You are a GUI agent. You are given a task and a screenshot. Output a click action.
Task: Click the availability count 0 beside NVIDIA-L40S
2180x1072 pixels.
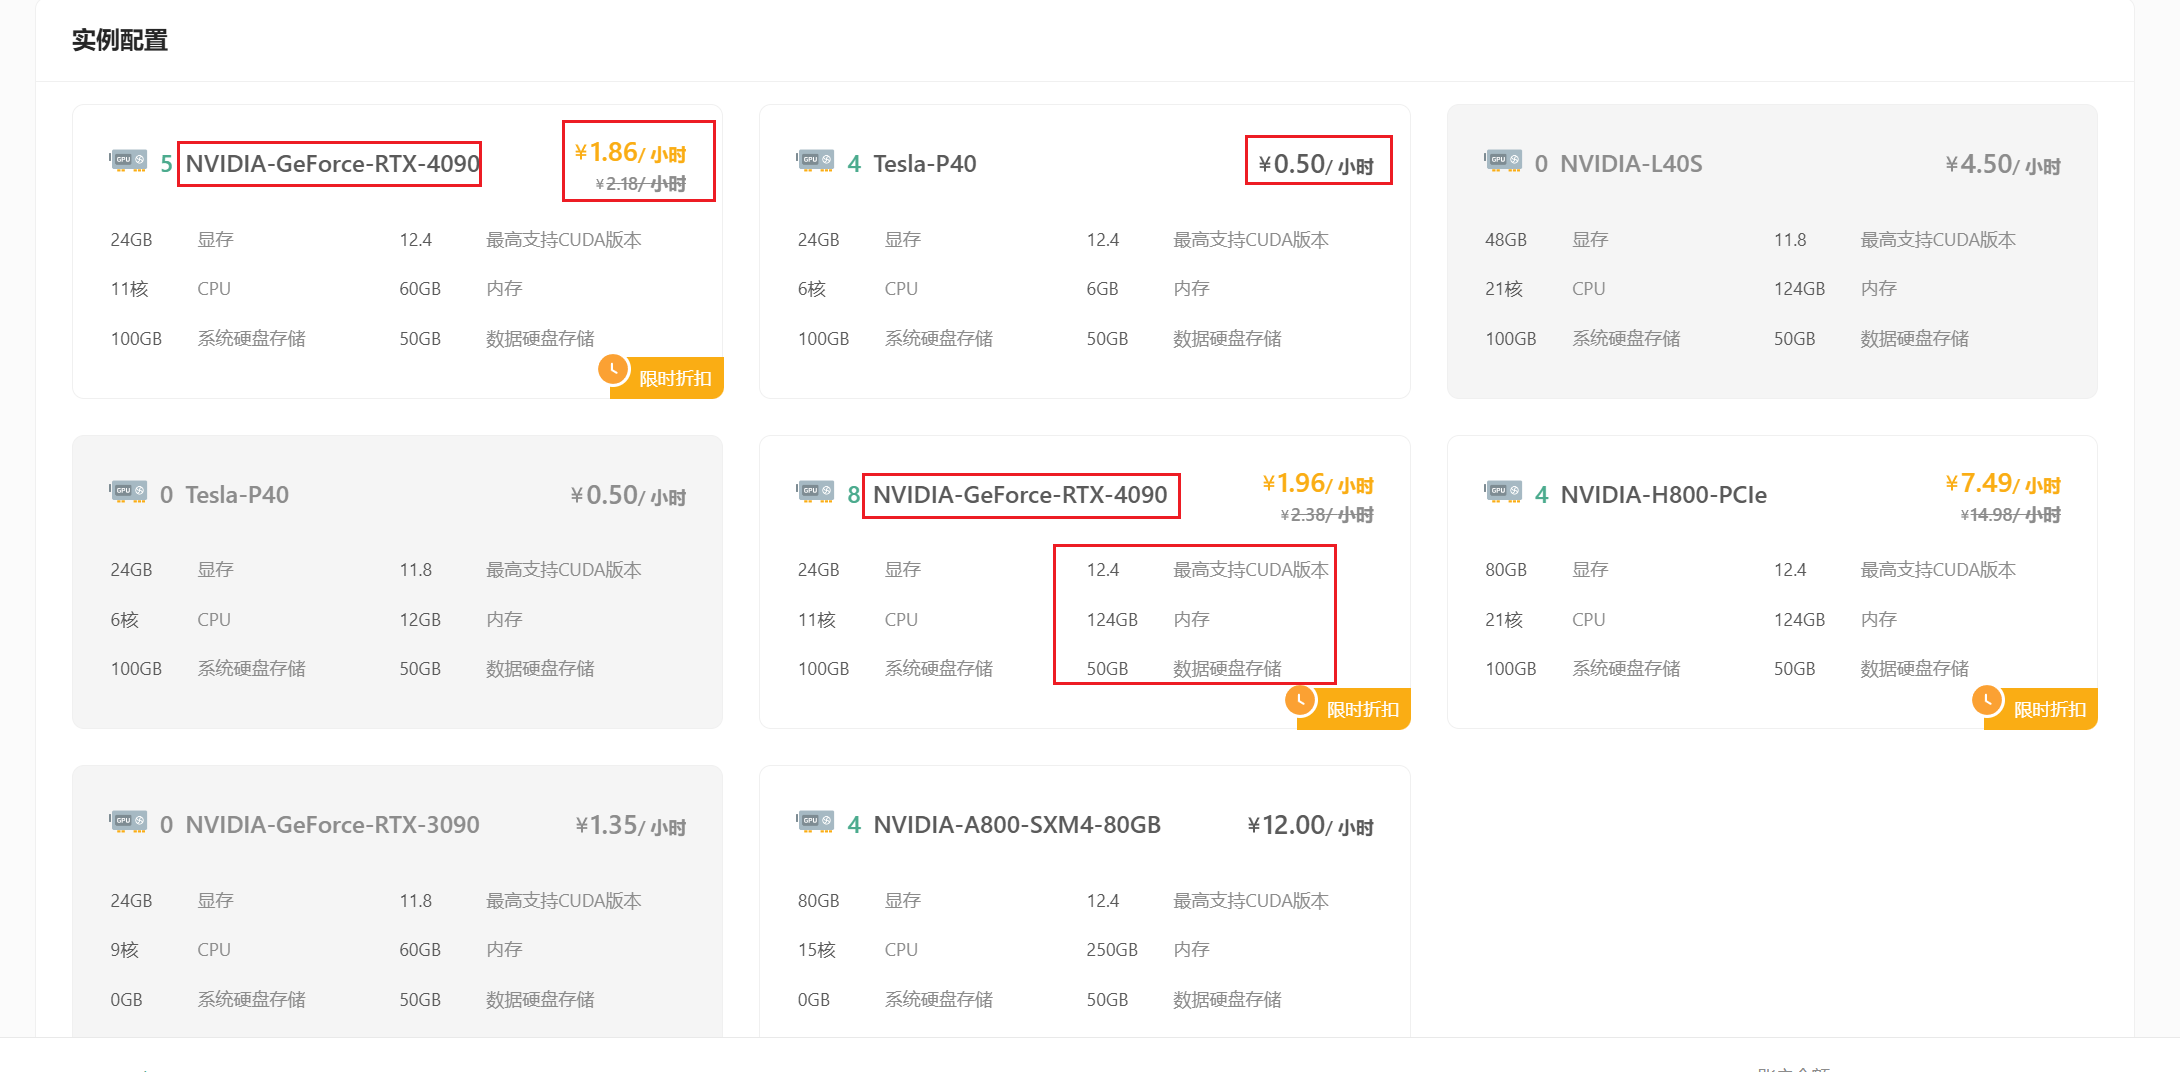pyautogui.click(x=1541, y=164)
